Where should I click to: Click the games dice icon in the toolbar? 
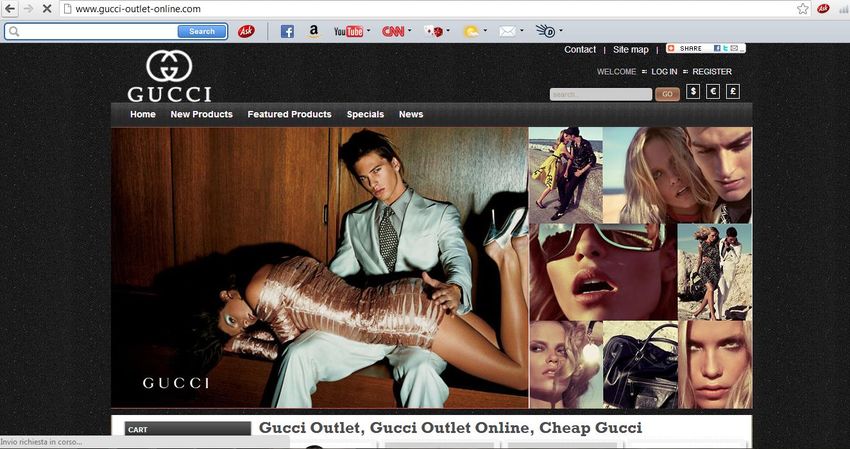(434, 31)
